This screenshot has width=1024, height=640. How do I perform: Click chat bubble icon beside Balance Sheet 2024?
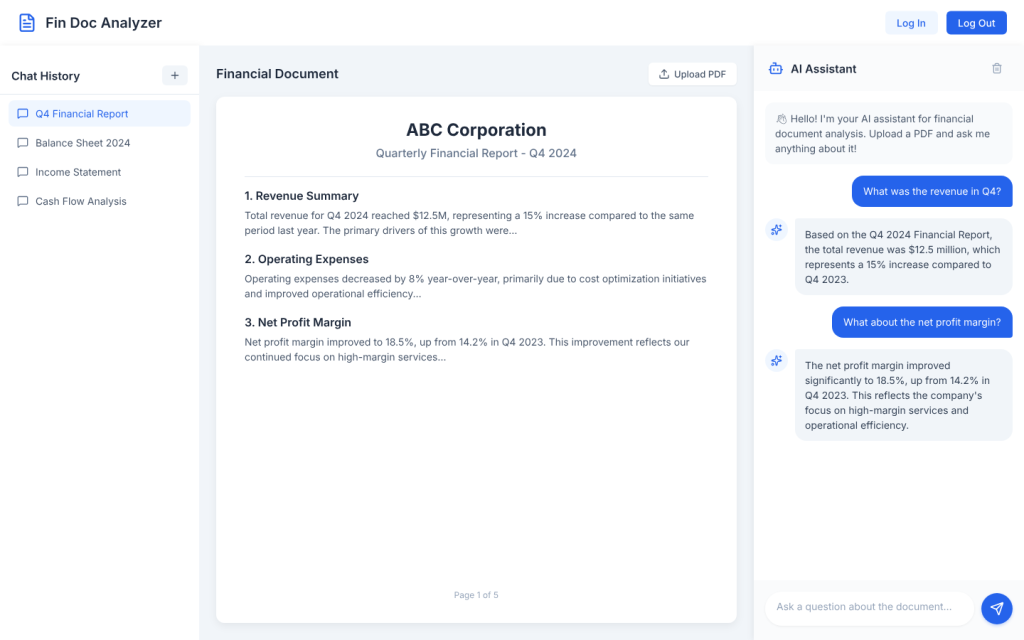23,143
